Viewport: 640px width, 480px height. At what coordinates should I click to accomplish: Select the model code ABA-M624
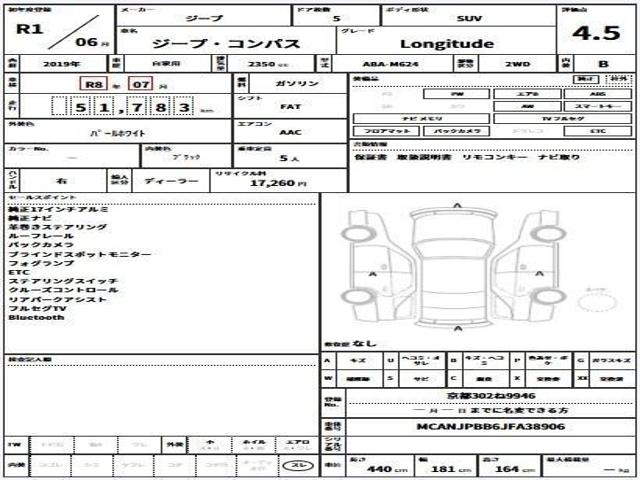pyautogui.click(x=391, y=64)
